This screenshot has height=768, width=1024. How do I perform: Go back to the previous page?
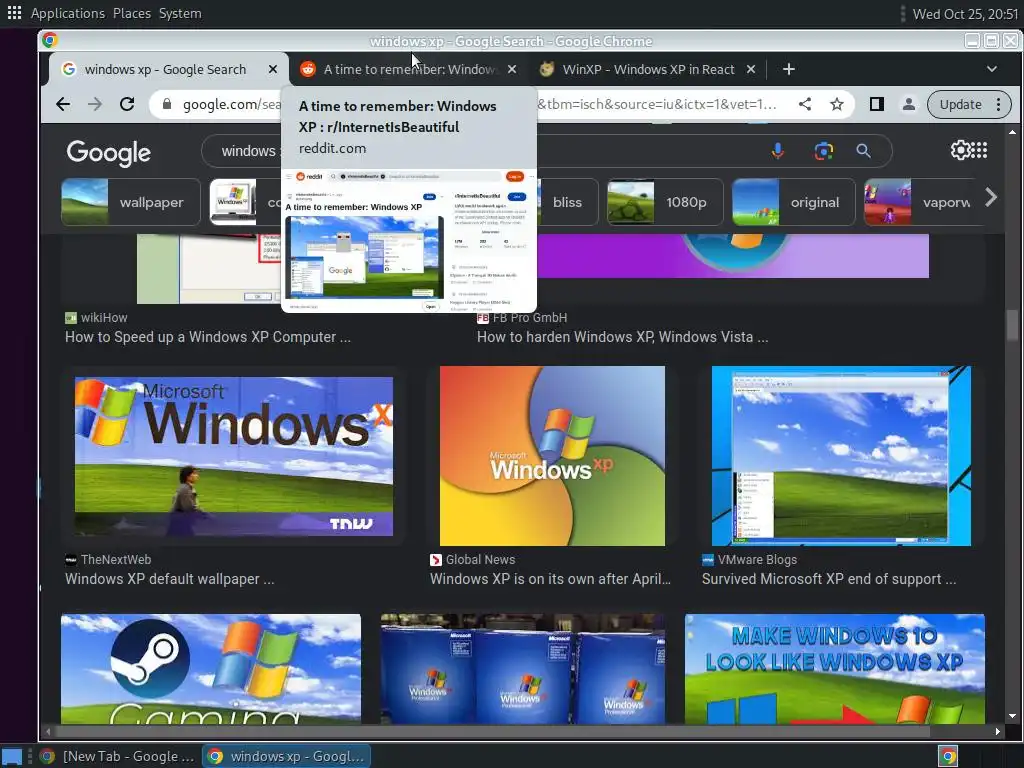(x=63, y=104)
